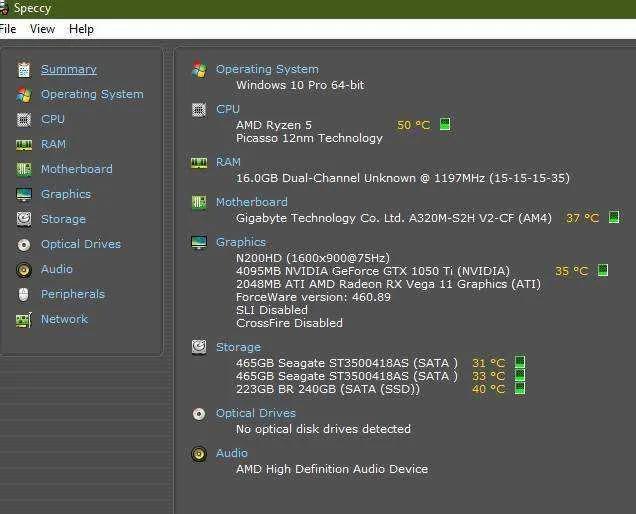Click the Network sidebar card icon
The height and width of the screenshot is (514, 636).
24,320
